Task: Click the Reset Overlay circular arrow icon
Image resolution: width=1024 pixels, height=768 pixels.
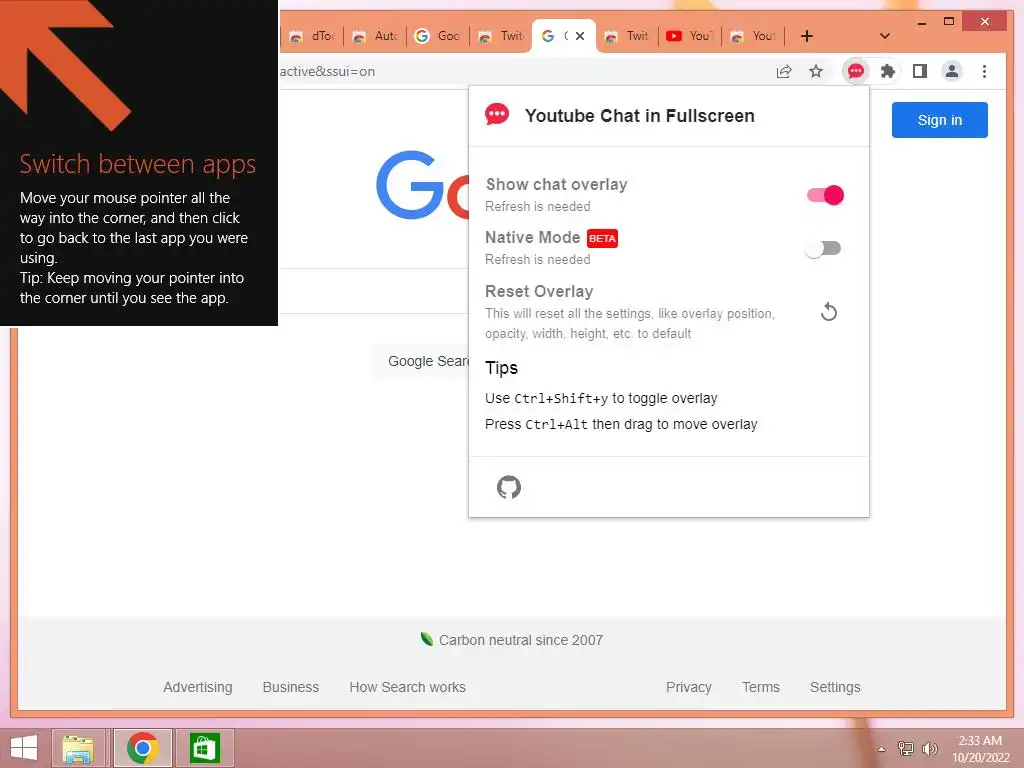Action: click(829, 312)
